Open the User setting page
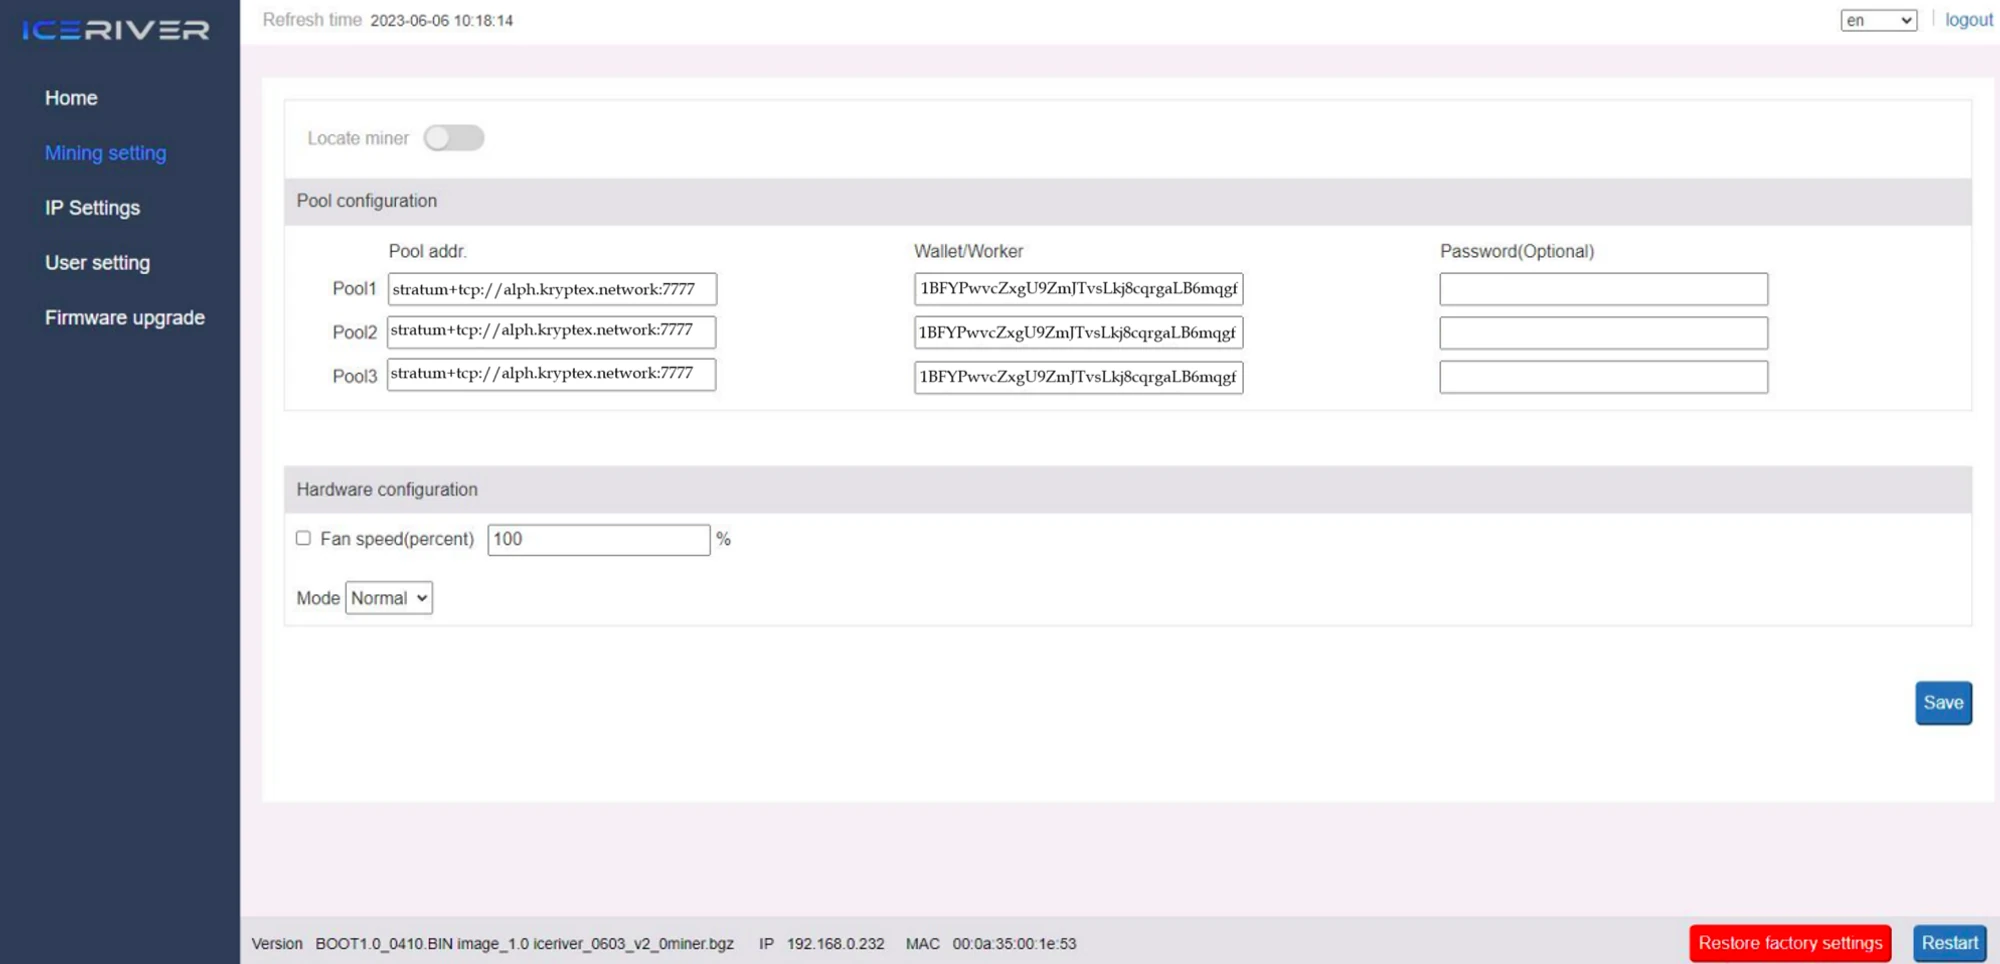2000x964 pixels. coord(97,263)
